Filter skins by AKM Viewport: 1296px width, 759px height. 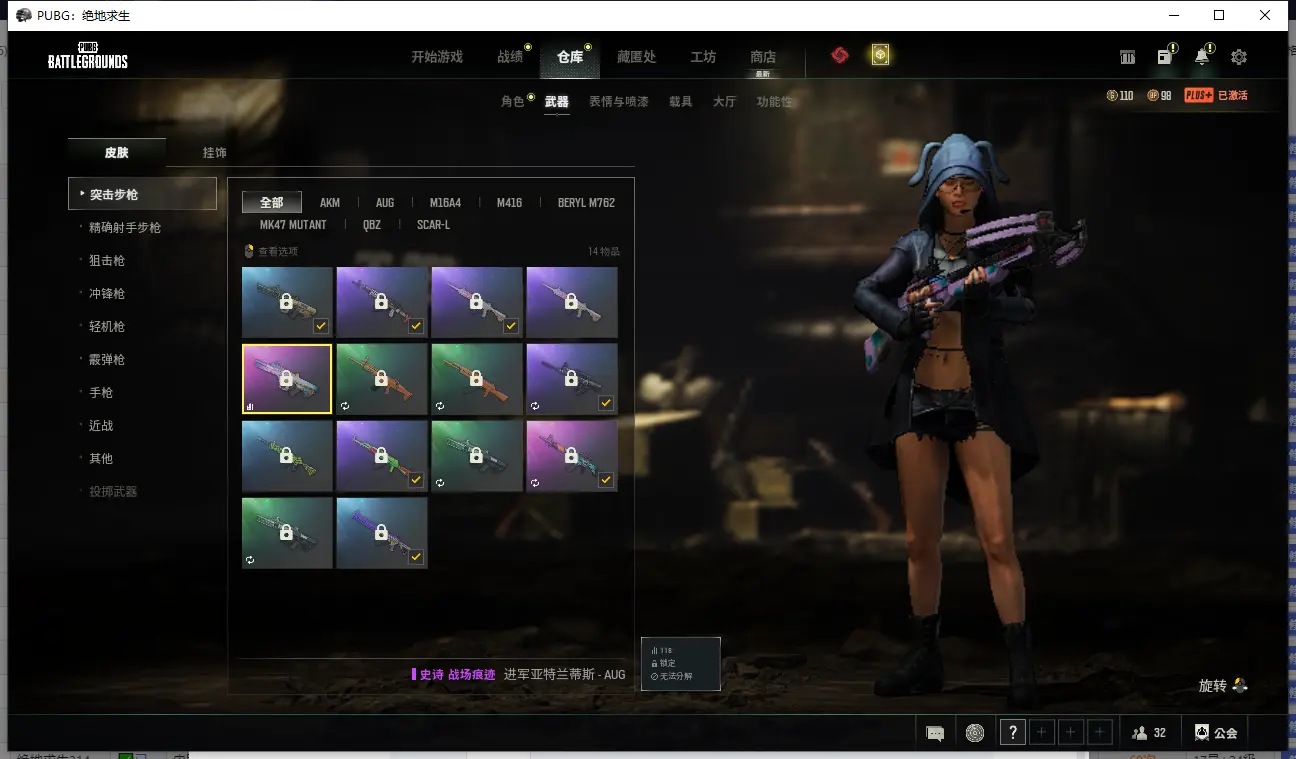[330, 203]
